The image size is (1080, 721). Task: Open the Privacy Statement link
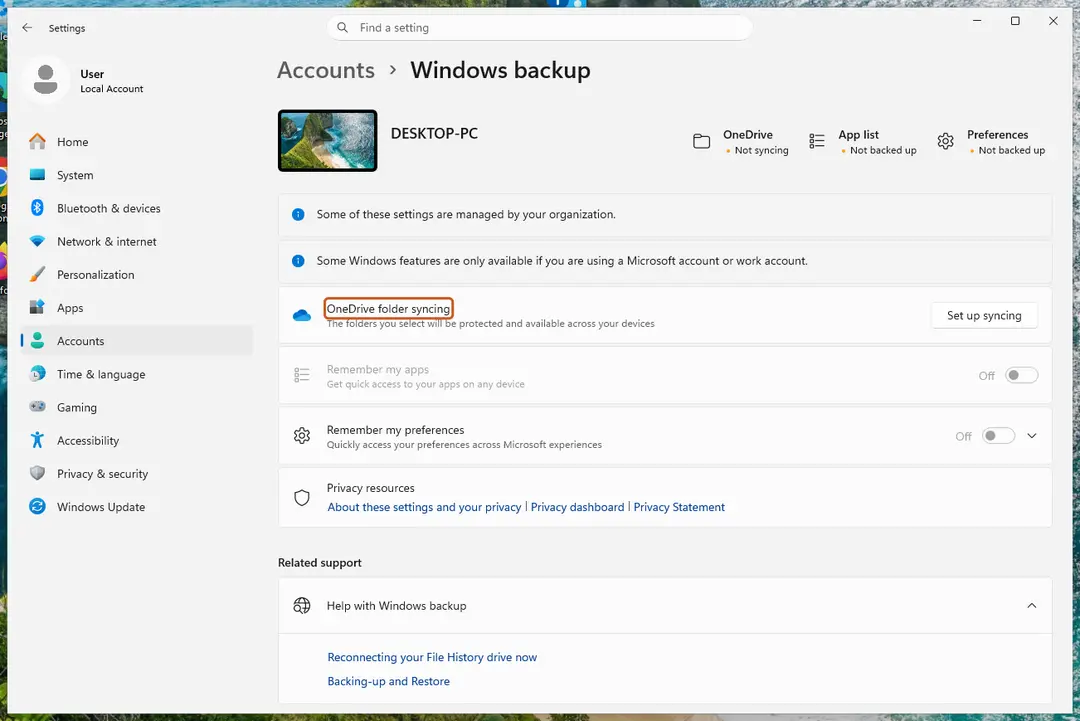point(679,507)
